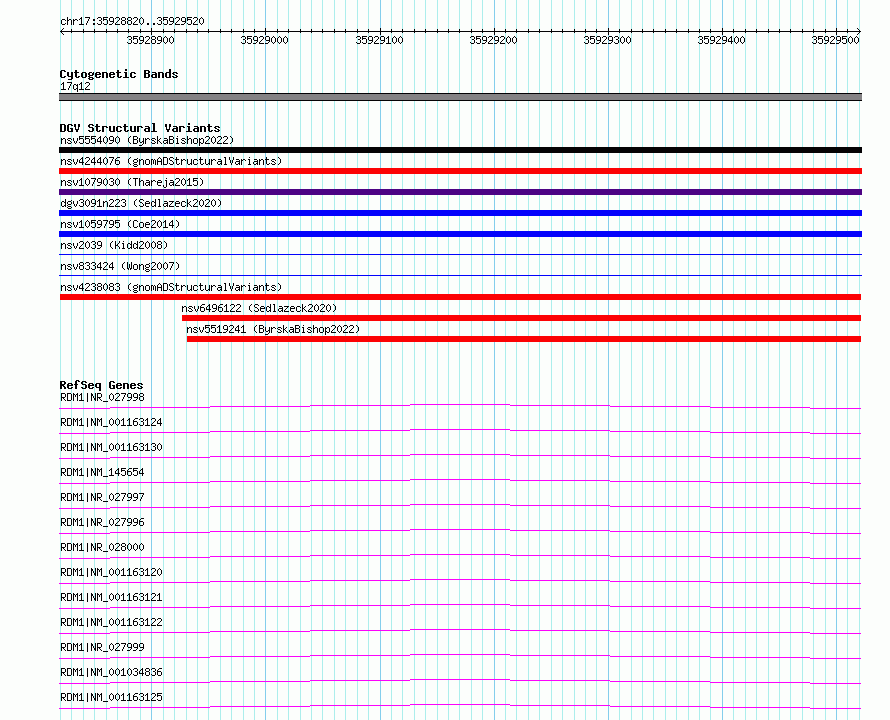Open variant nsv1079030 (Thareja2015)
The width and height of the screenshot is (890, 720).
(x=132, y=182)
